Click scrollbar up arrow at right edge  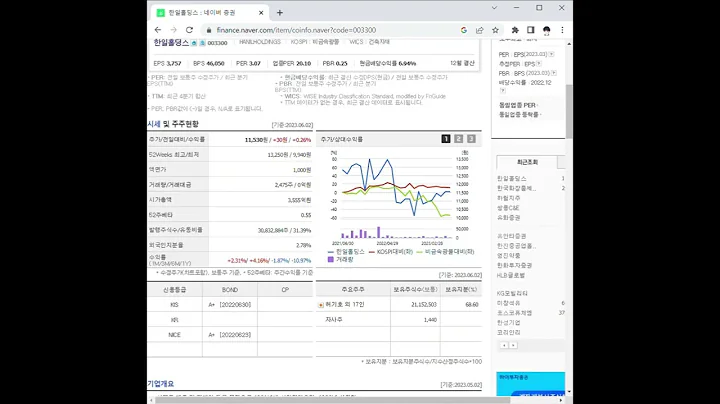569,44
